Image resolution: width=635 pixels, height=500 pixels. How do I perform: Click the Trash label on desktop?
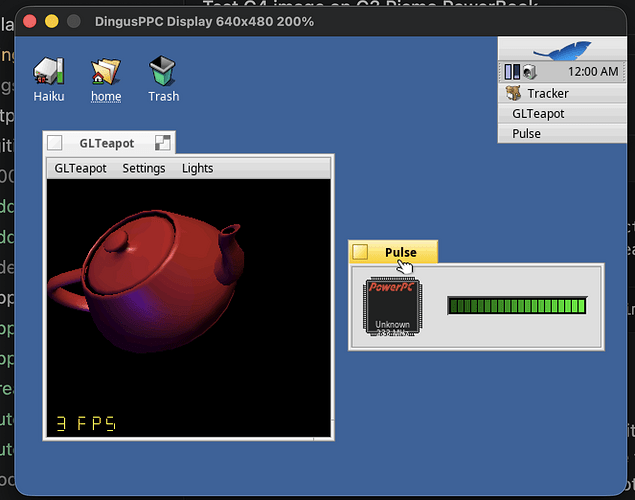point(164,96)
